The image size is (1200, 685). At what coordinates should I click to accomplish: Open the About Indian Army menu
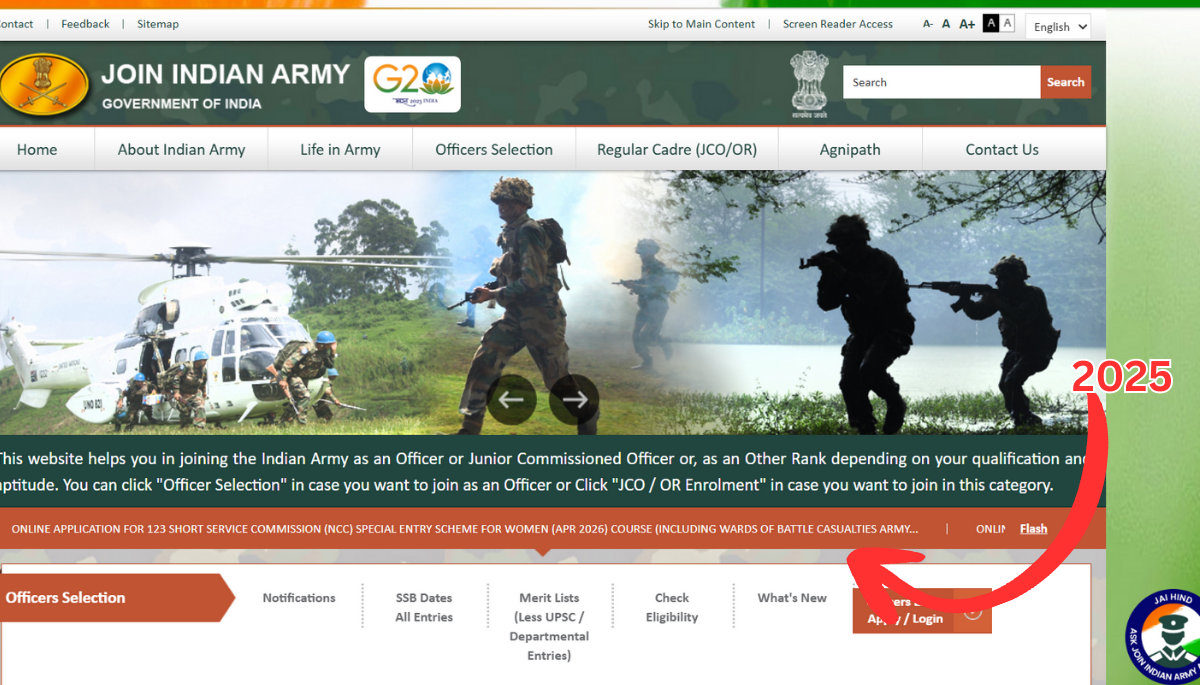(x=181, y=150)
